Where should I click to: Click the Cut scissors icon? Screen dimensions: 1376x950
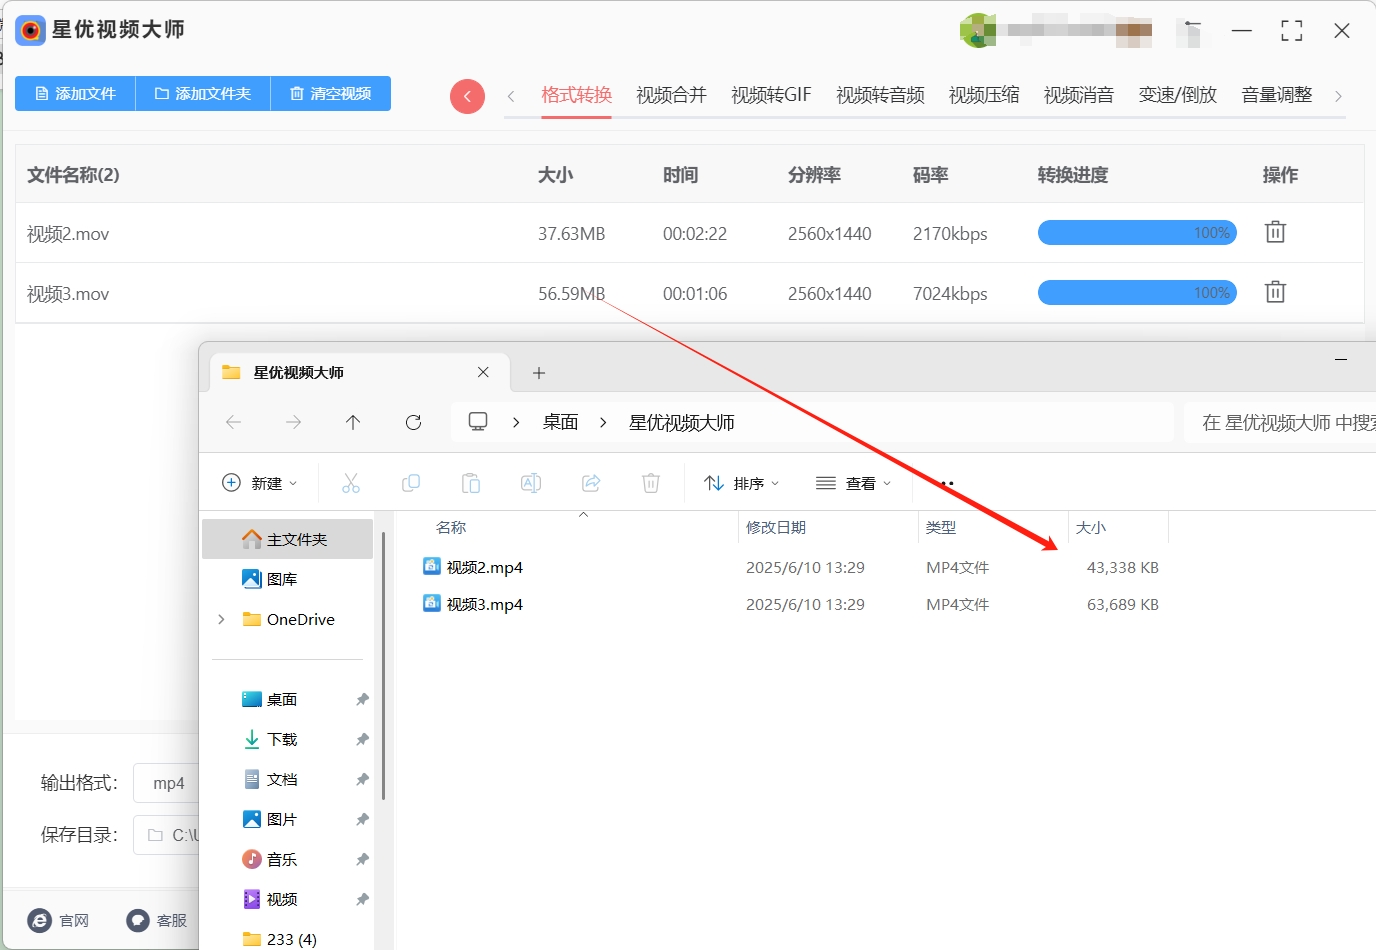(x=350, y=483)
